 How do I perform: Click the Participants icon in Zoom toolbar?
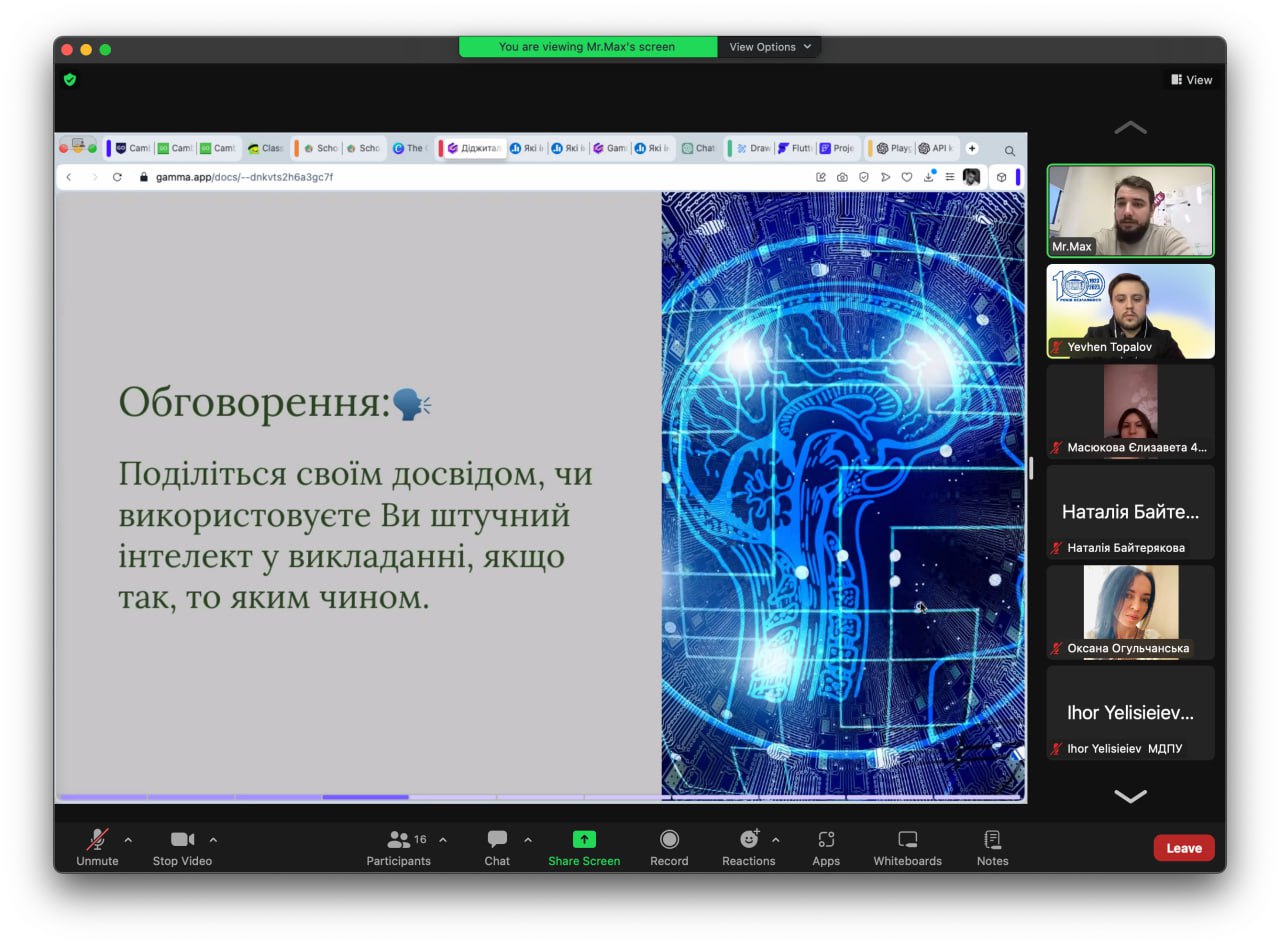(399, 840)
